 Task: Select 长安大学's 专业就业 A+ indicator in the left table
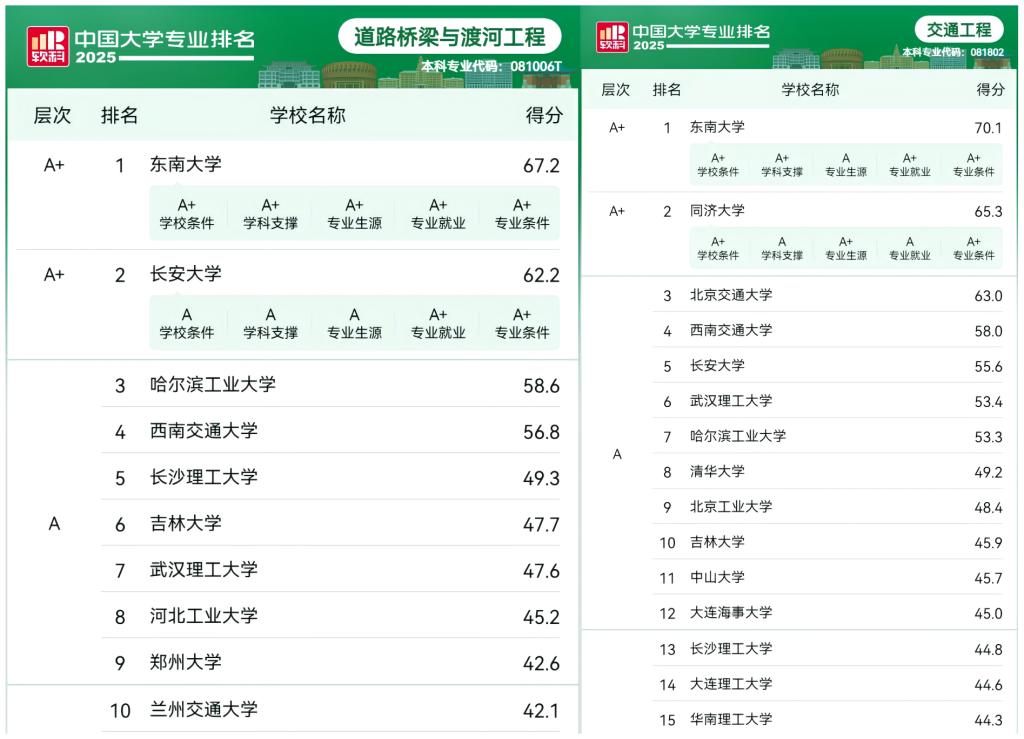click(438, 323)
